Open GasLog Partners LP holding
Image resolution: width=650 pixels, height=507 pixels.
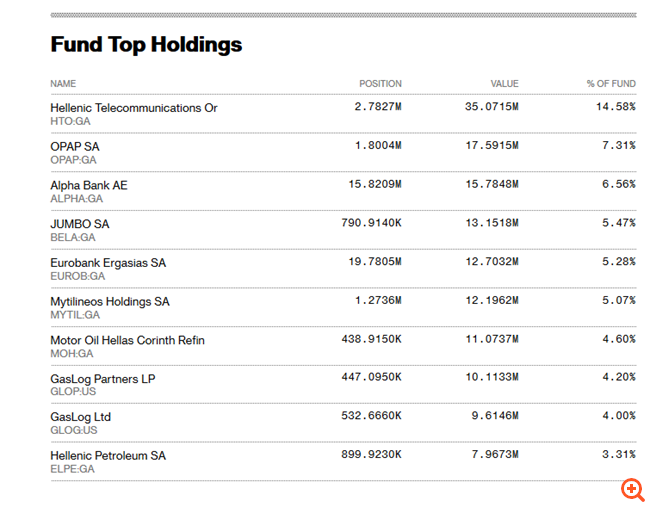103,379
